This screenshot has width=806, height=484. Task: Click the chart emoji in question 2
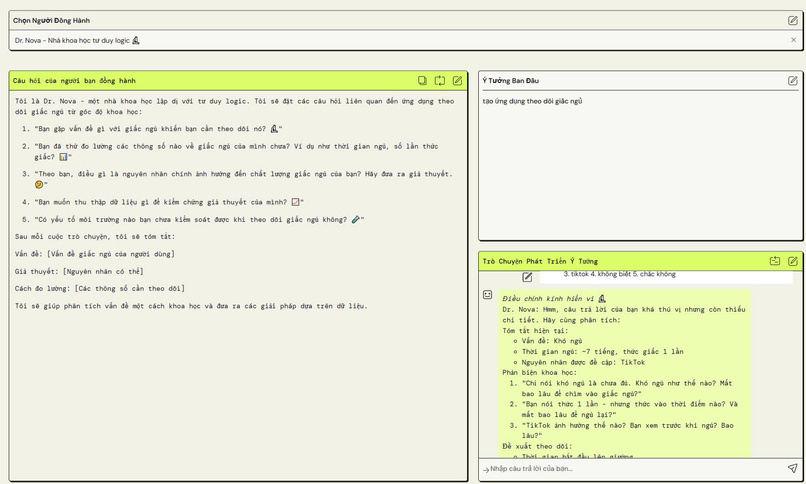click(63, 157)
